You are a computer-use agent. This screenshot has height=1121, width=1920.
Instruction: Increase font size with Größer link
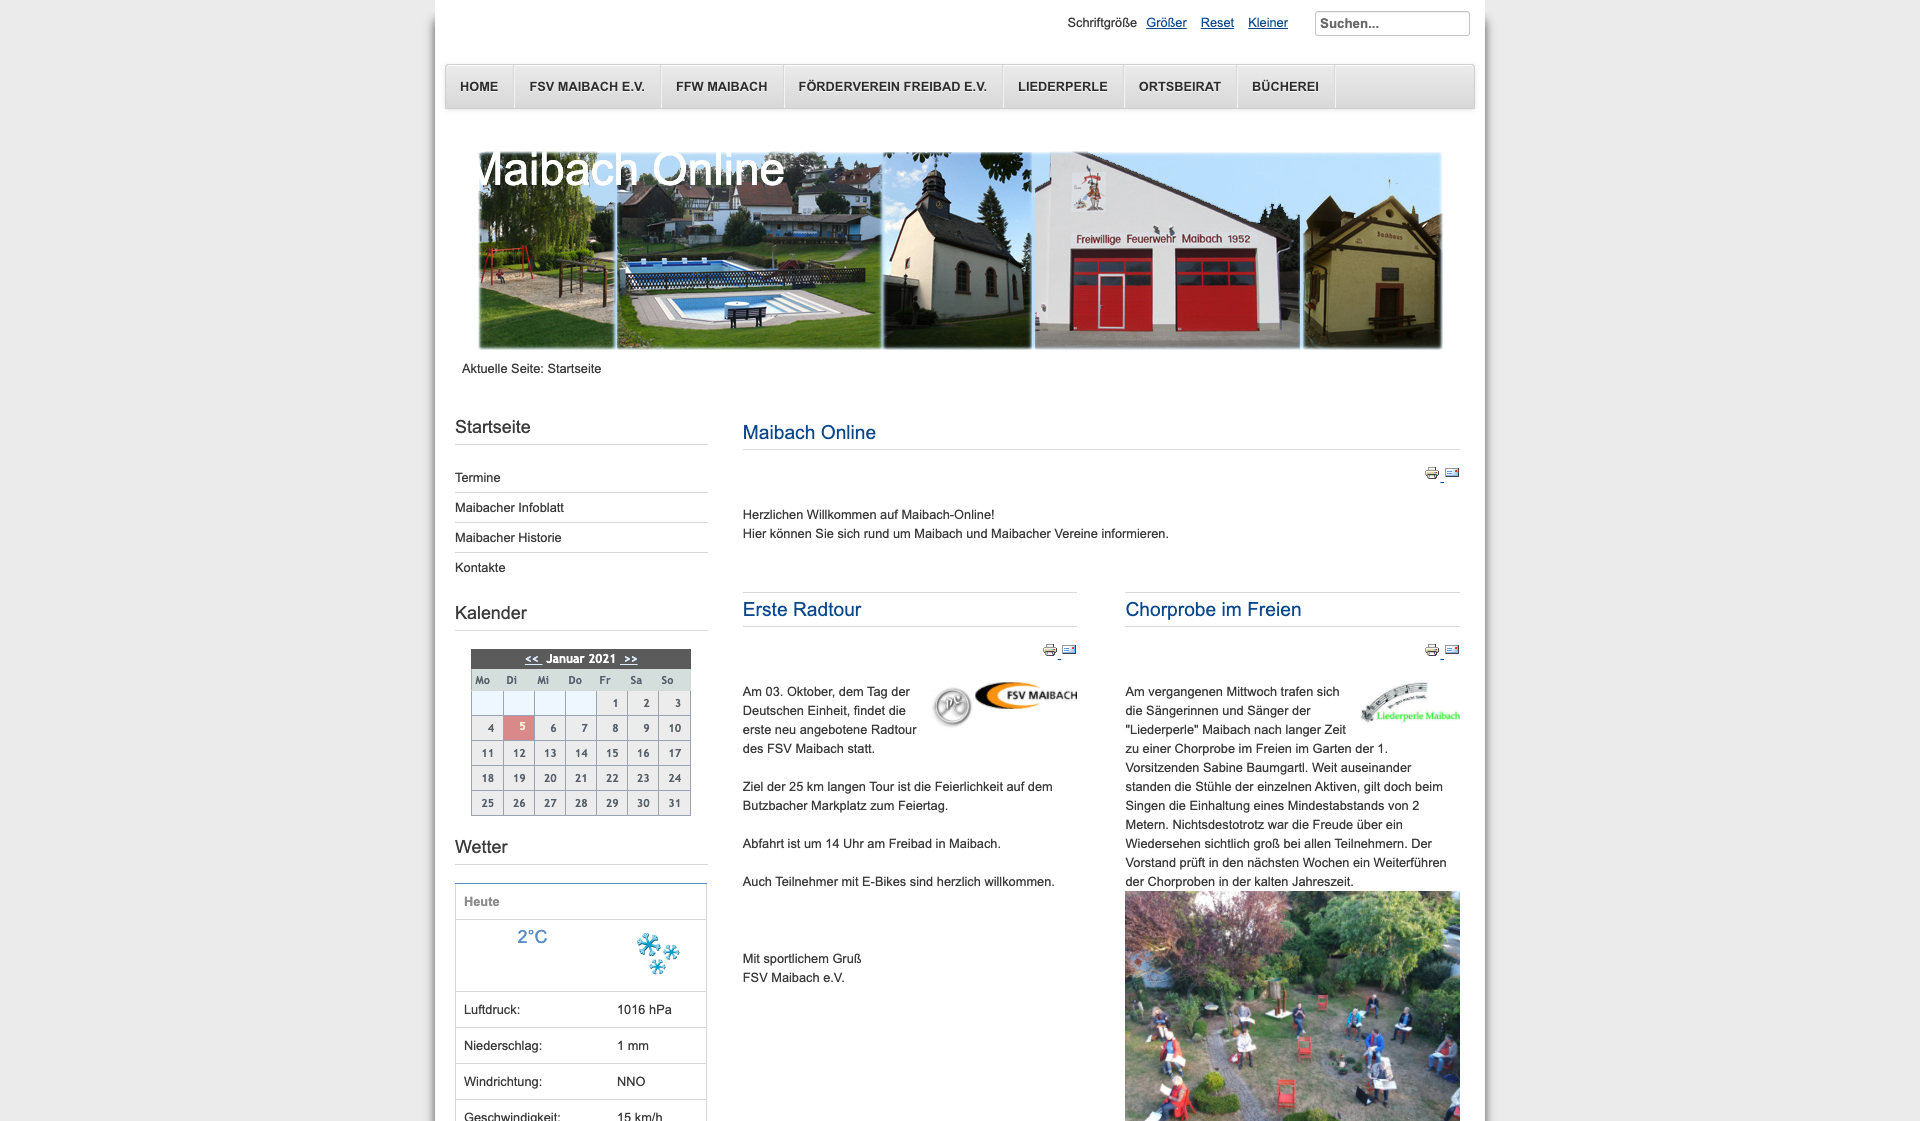point(1166,23)
